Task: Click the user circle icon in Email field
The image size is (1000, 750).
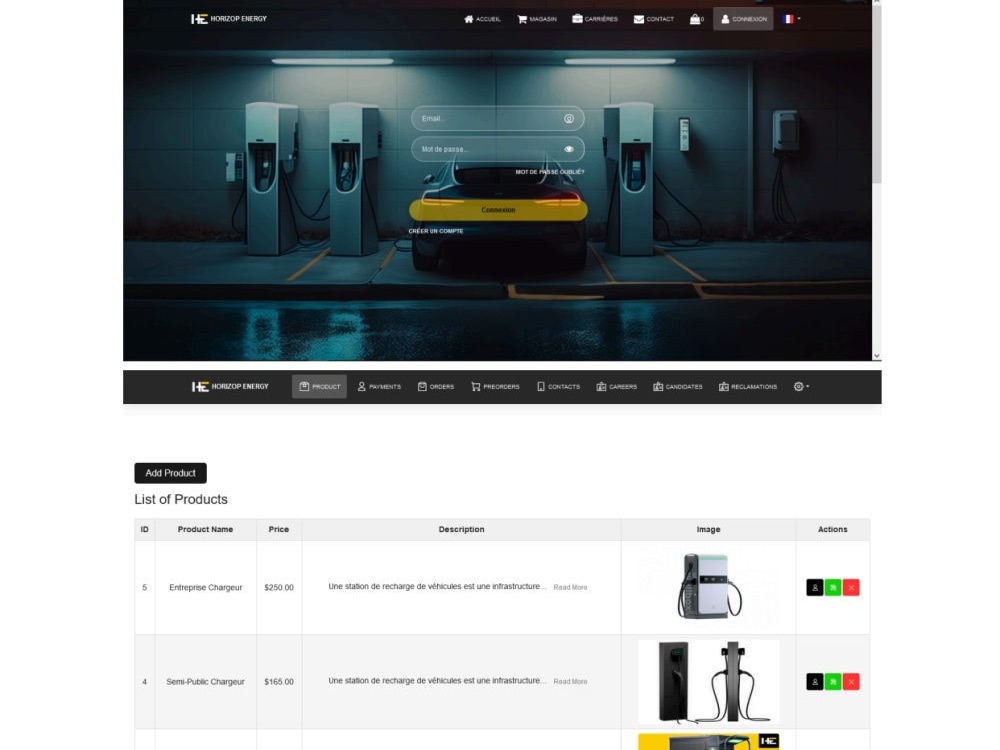Action: (569, 119)
